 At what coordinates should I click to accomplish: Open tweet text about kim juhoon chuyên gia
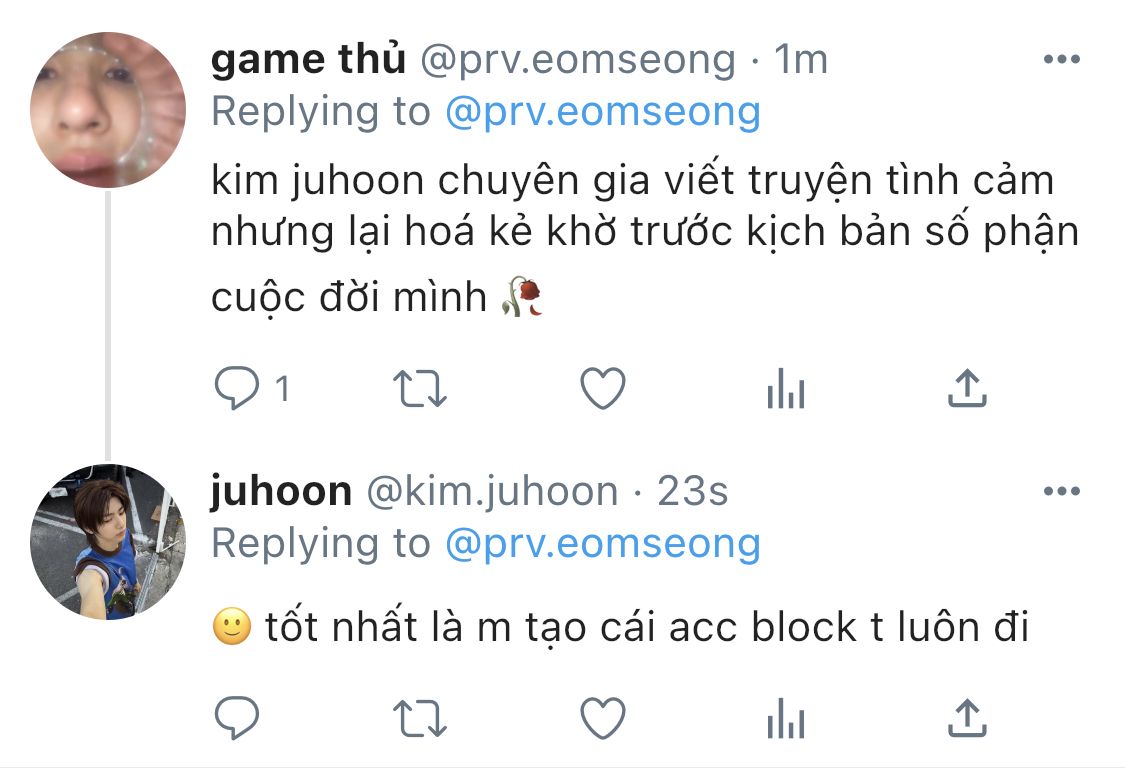point(645,238)
